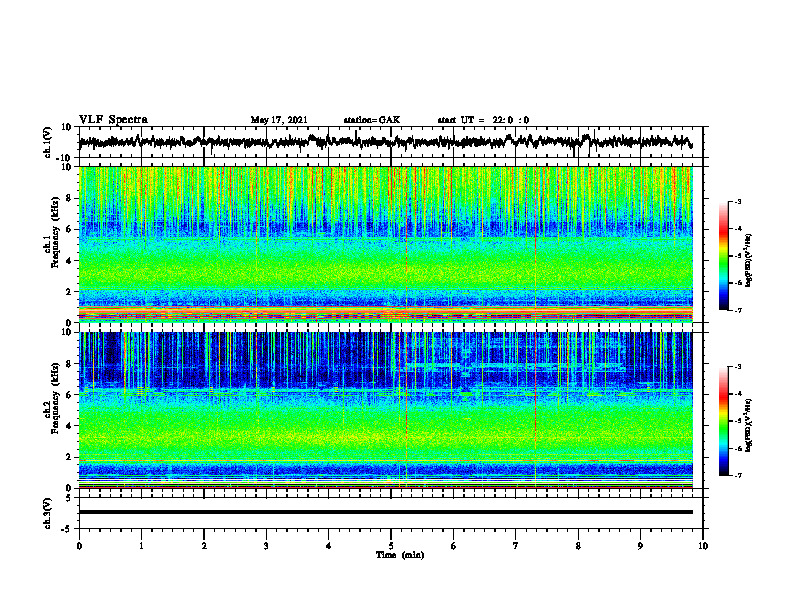Click the "2" kHz tick of ch.1 spectrogram
The height and width of the screenshot is (612, 792).
(x=70, y=292)
